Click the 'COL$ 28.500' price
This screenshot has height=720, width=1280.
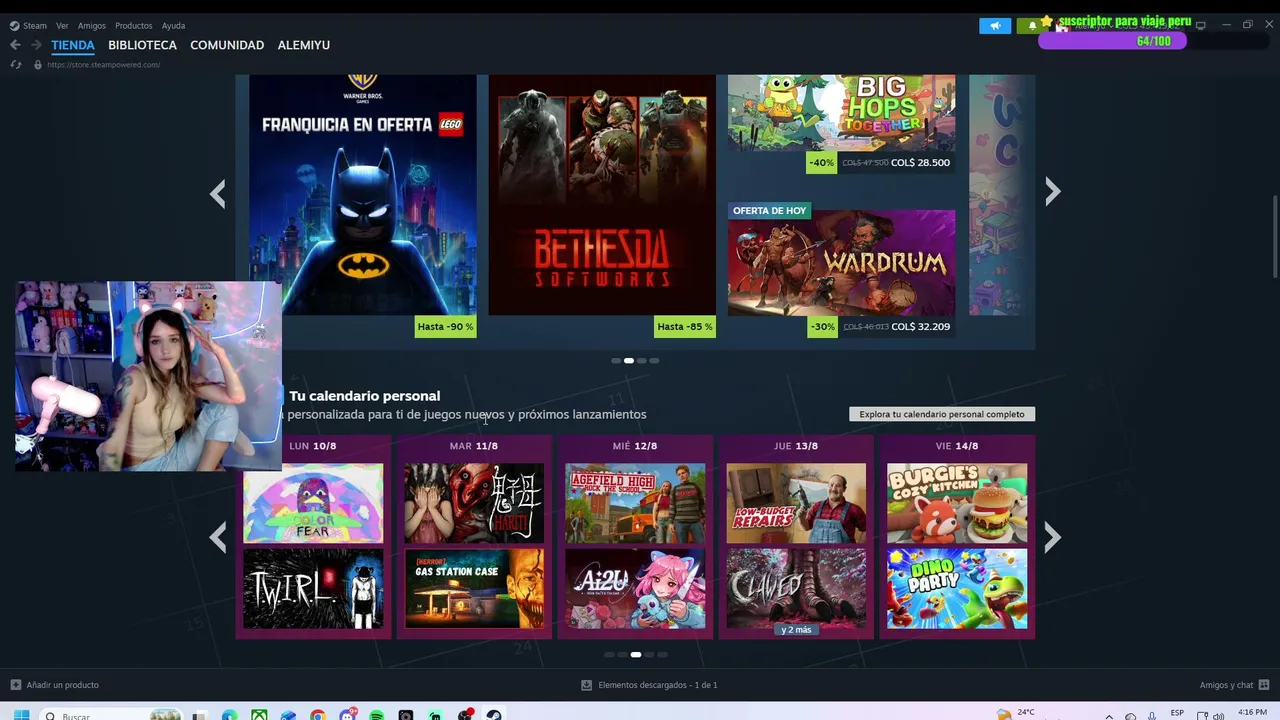(921, 163)
